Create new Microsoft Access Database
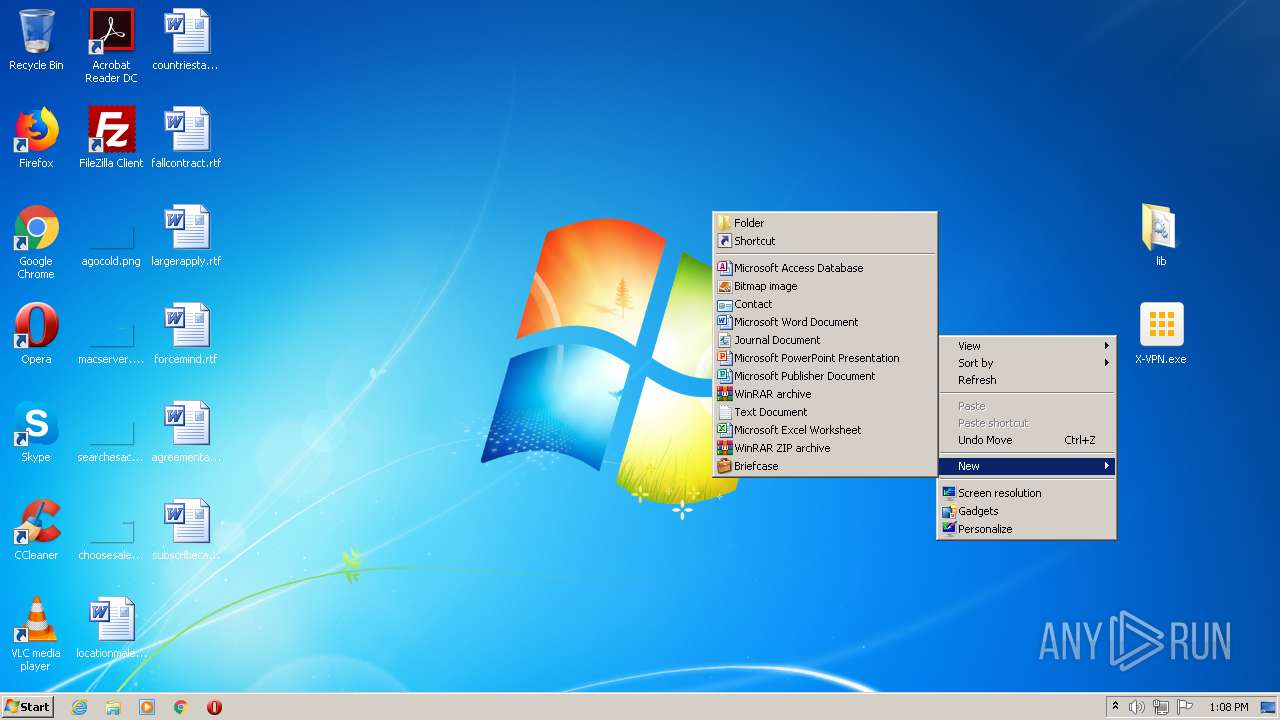This screenshot has width=1280, height=720. pos(825,268)
